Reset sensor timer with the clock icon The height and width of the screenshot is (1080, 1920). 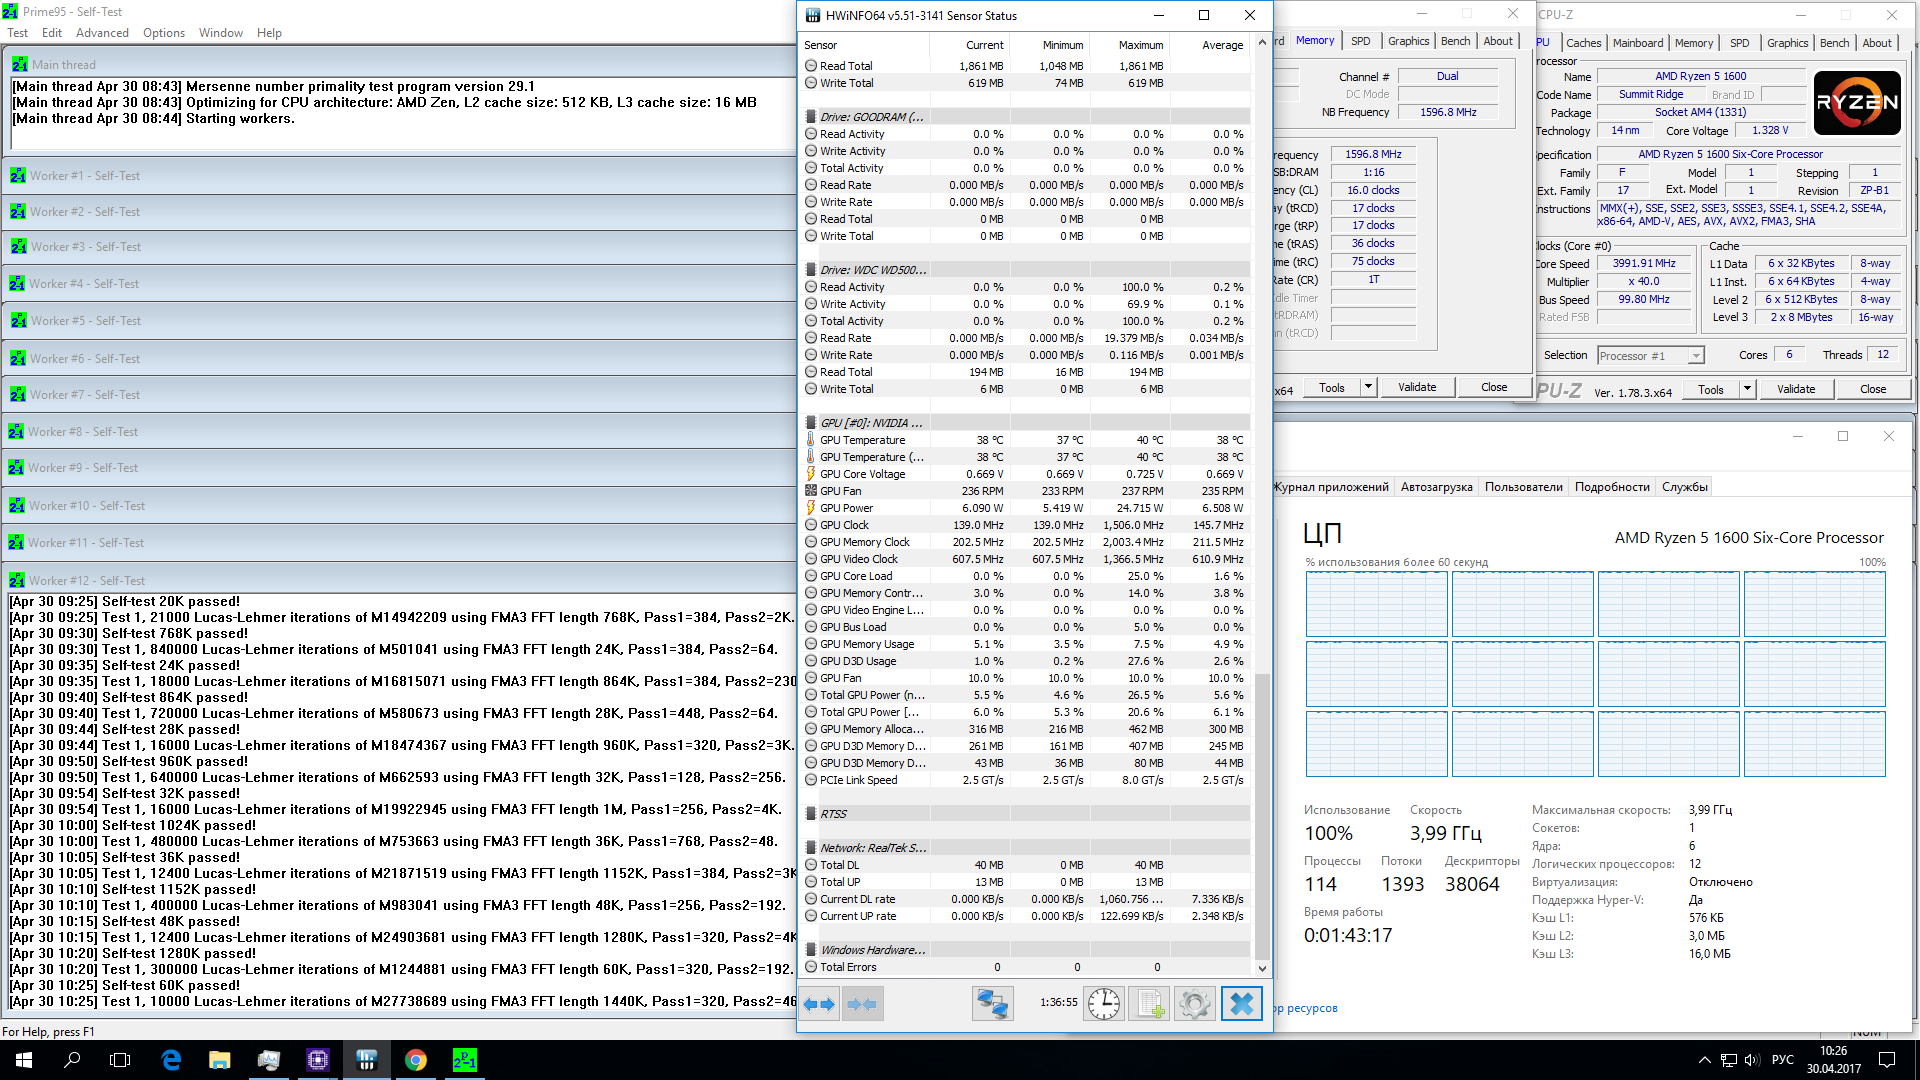[1104, 1004]
